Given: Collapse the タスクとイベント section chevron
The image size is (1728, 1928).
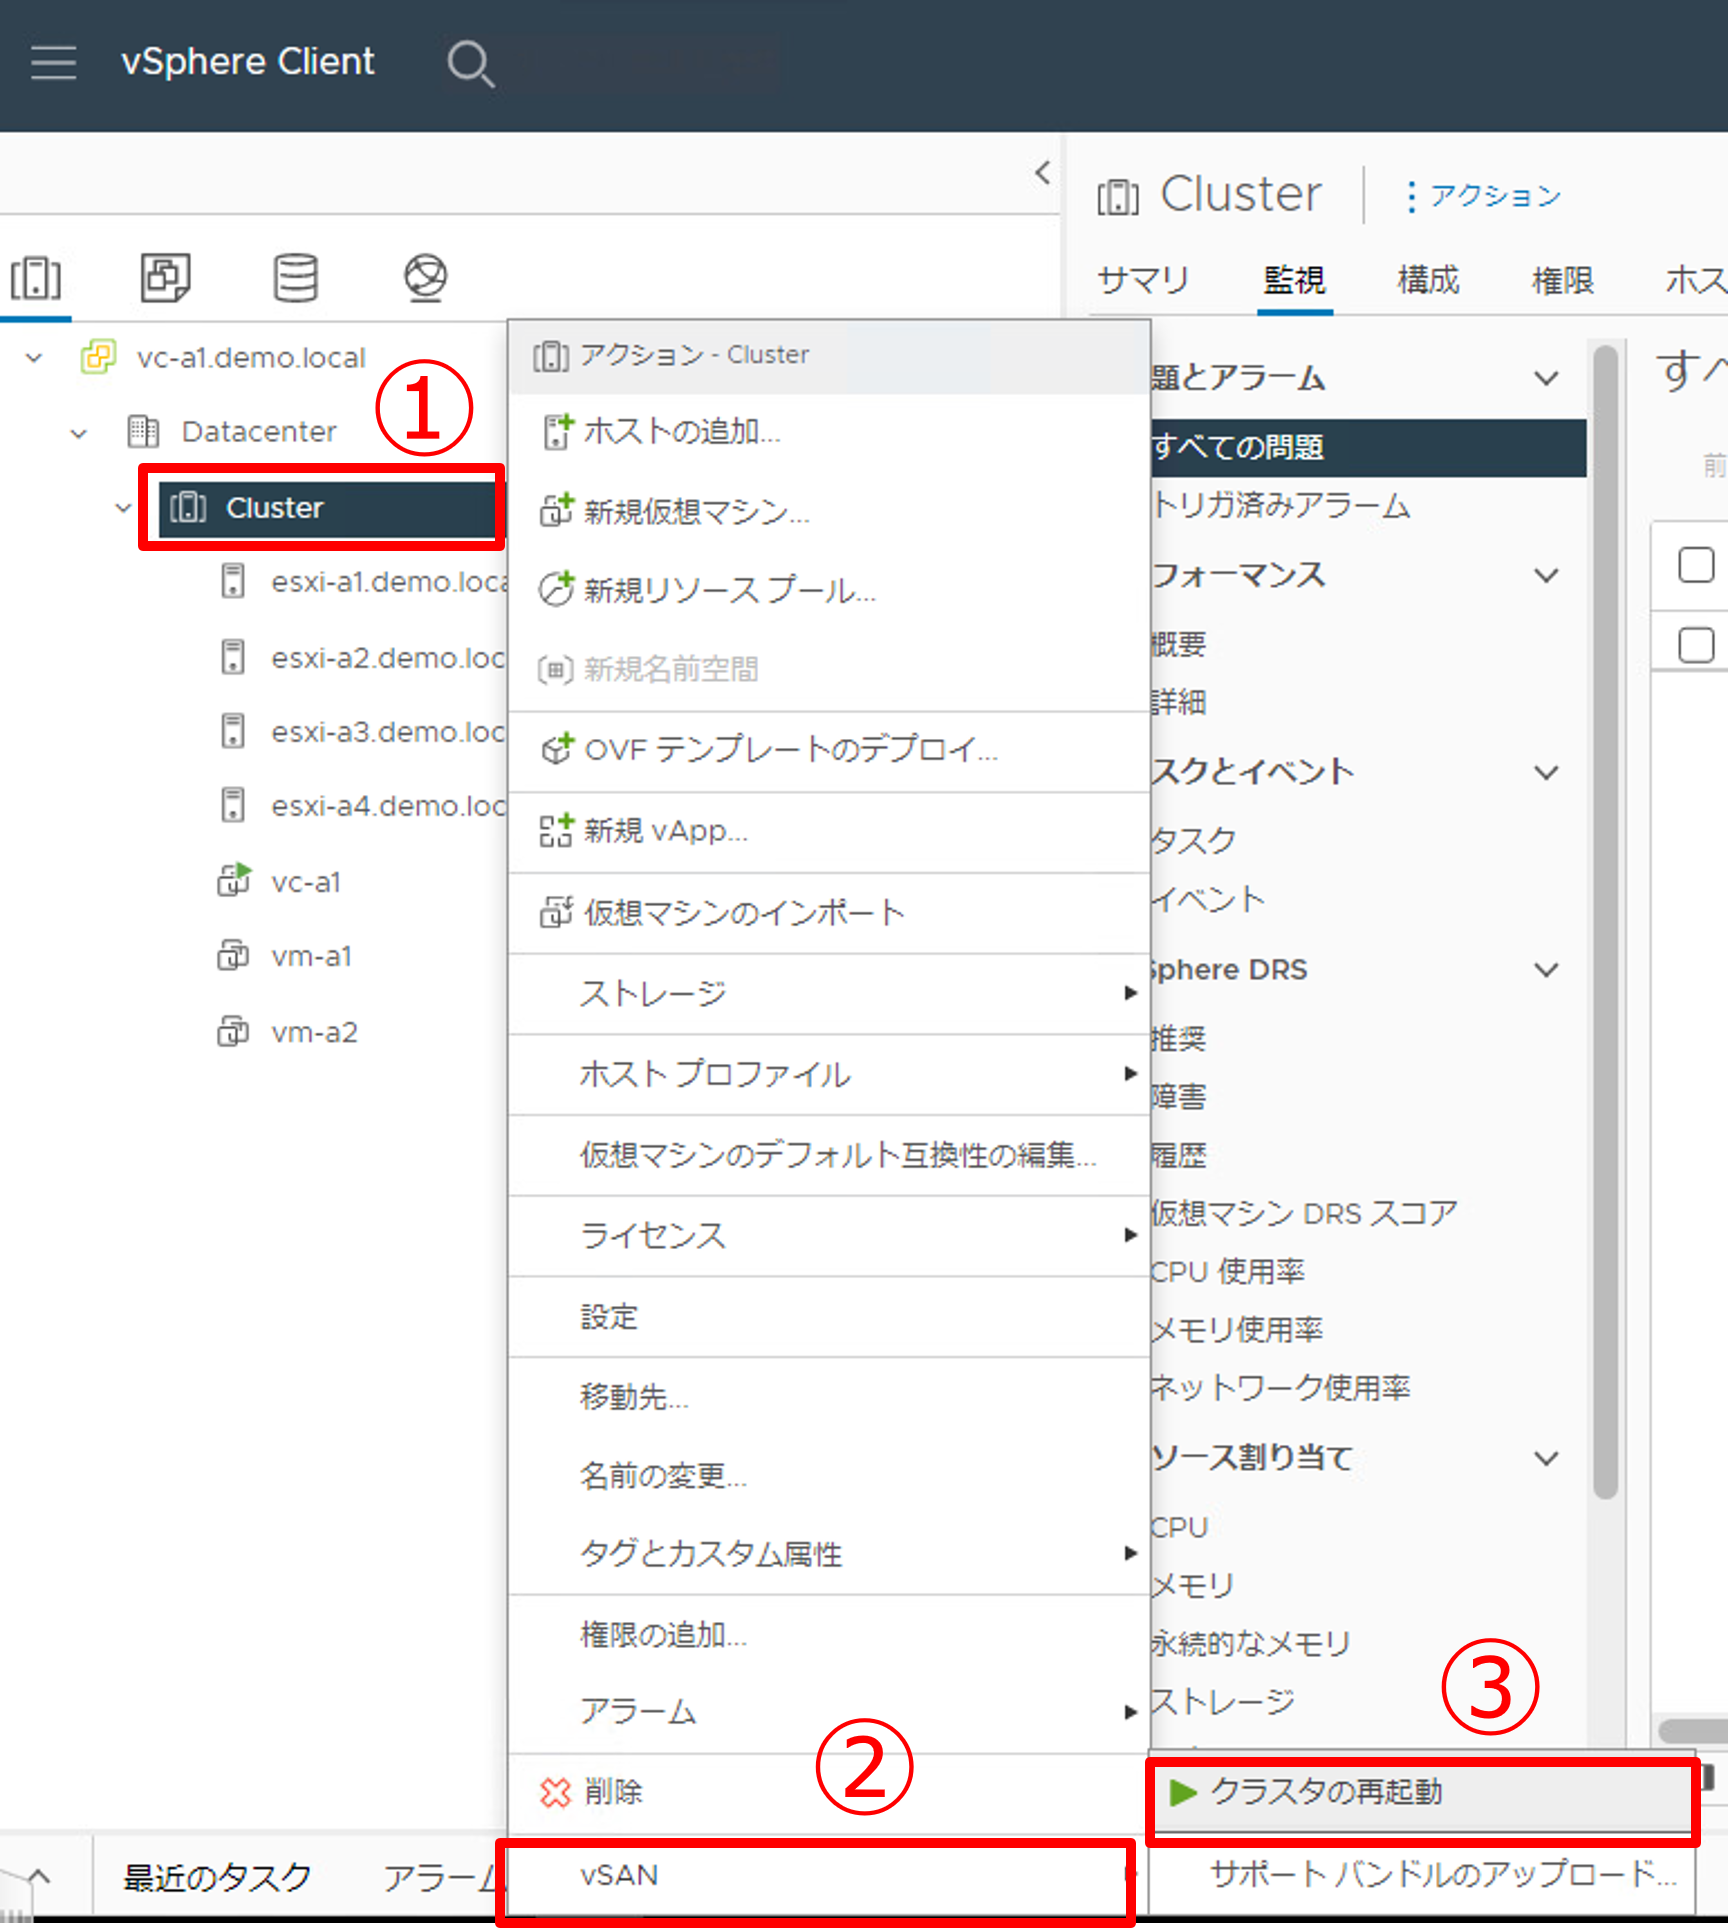Looking at the screenshot, I should coord(1547,773).
